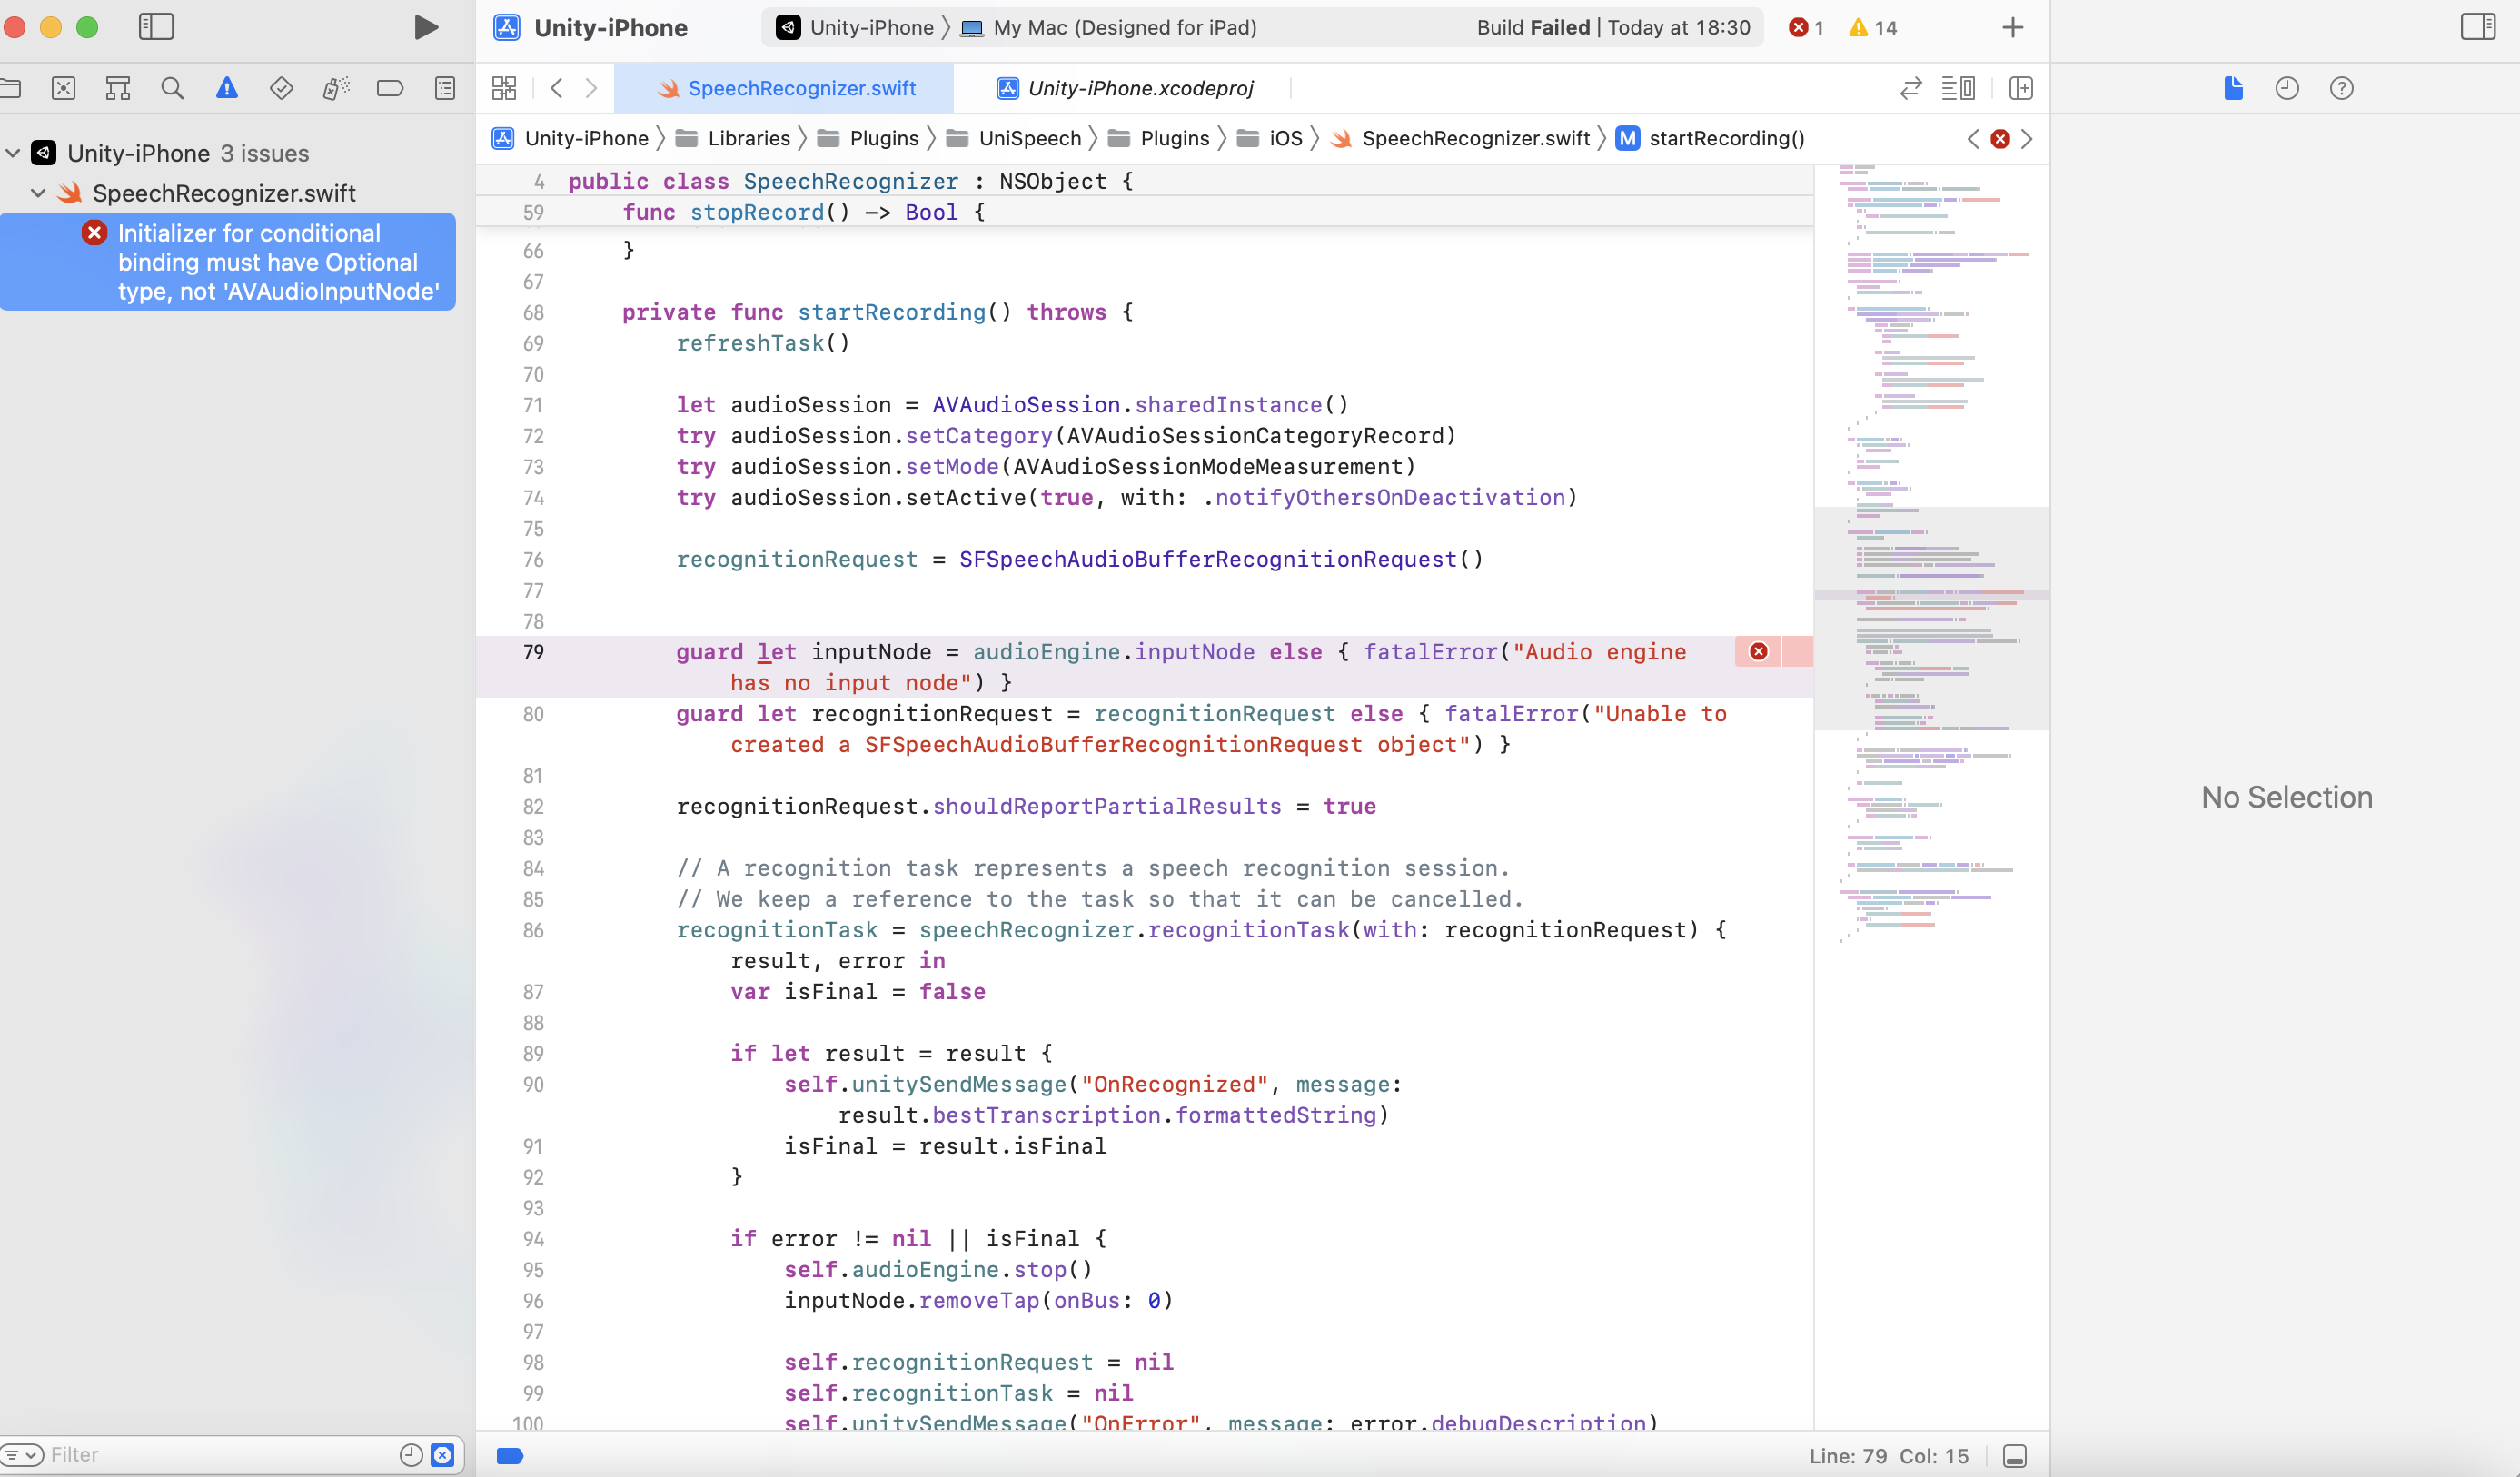This screenshot has width=2520, height=1477.
Task: Open the filter options dropdown icon
Action: point(22,1455)
